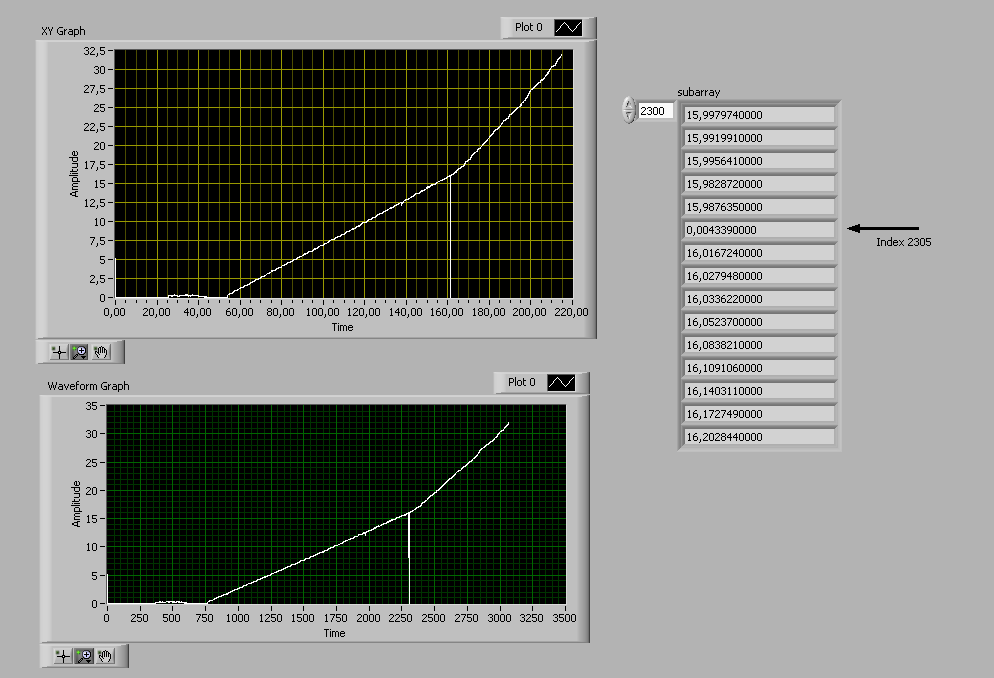The height and width of the screenshot is (678, 994).
Task: Select subarray value 16,0838210000
Action: pyautogui.click(x=759, y=345)
